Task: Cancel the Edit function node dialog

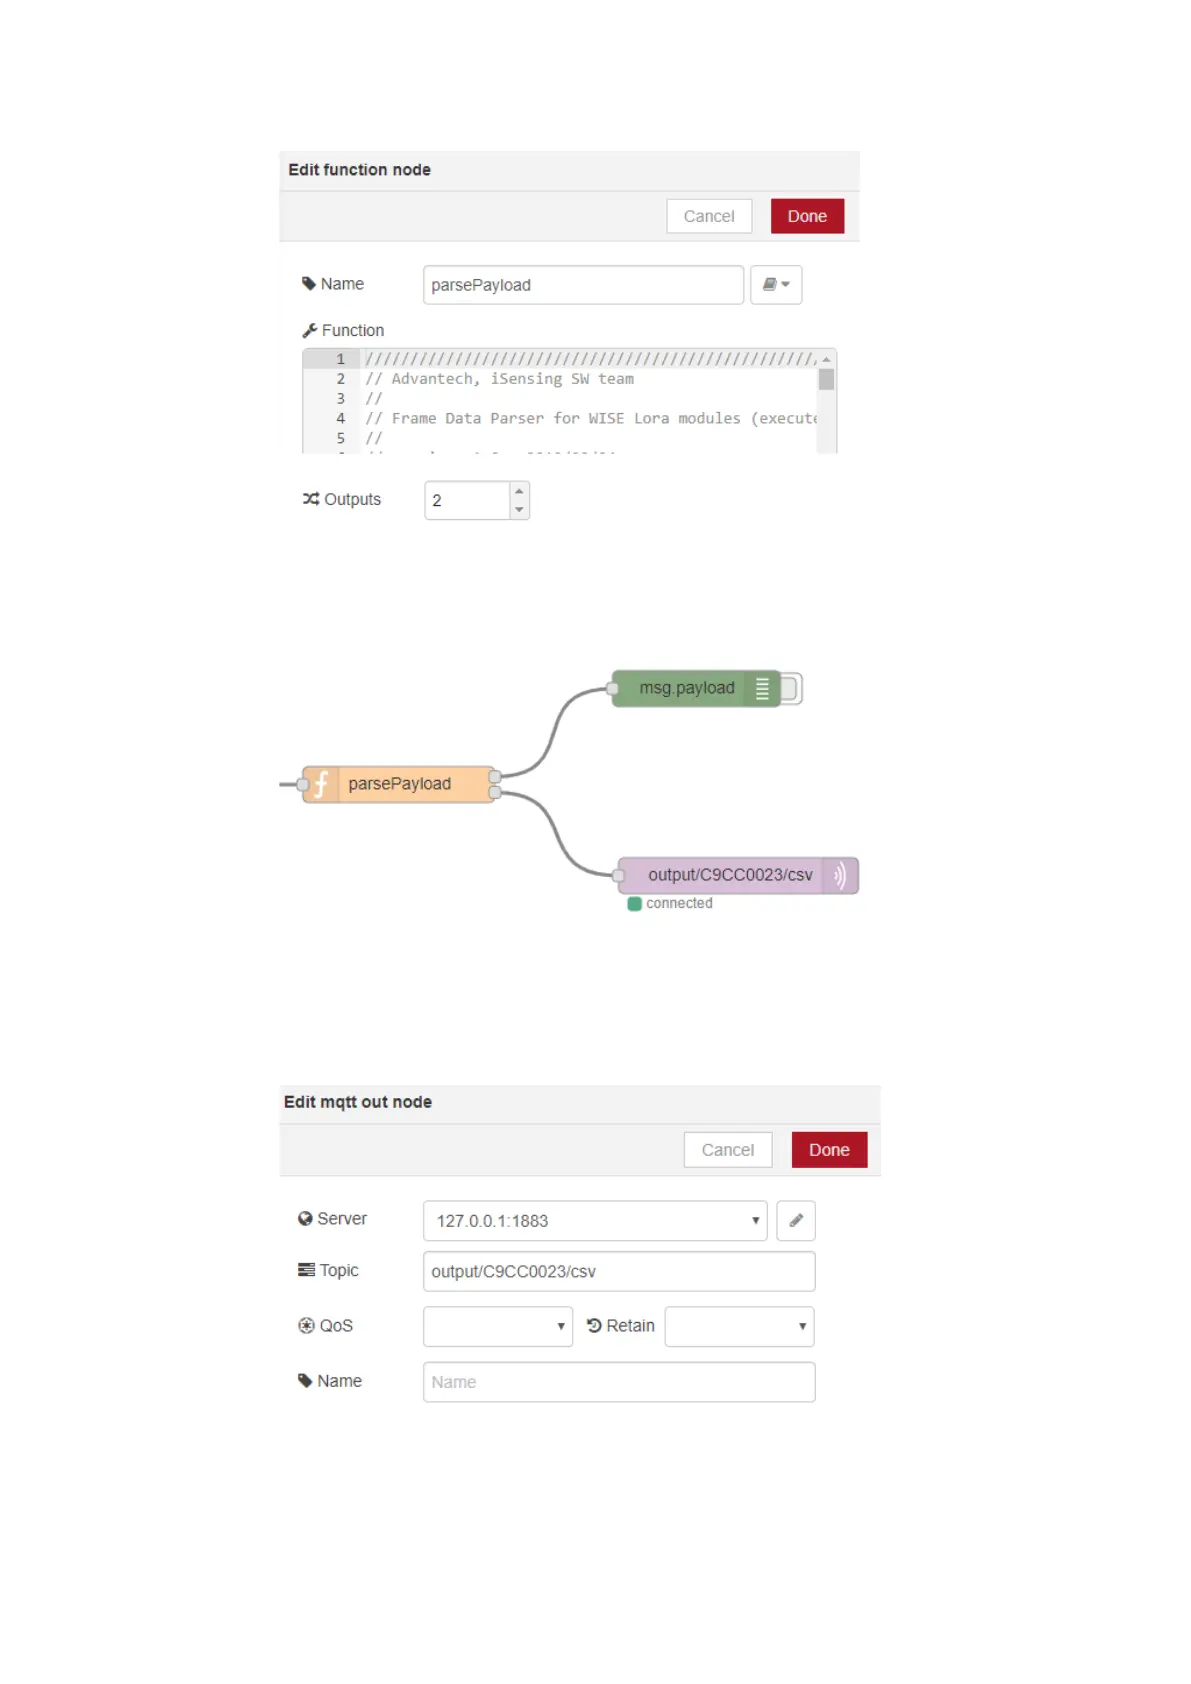Action: click(x=708, y=216)
